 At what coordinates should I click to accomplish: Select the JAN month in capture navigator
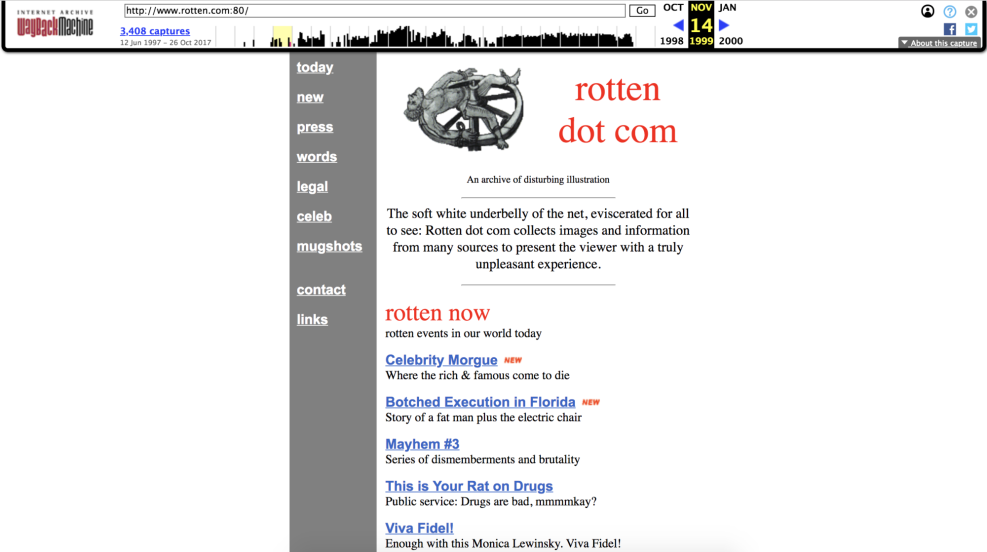[x=727, y=8]
